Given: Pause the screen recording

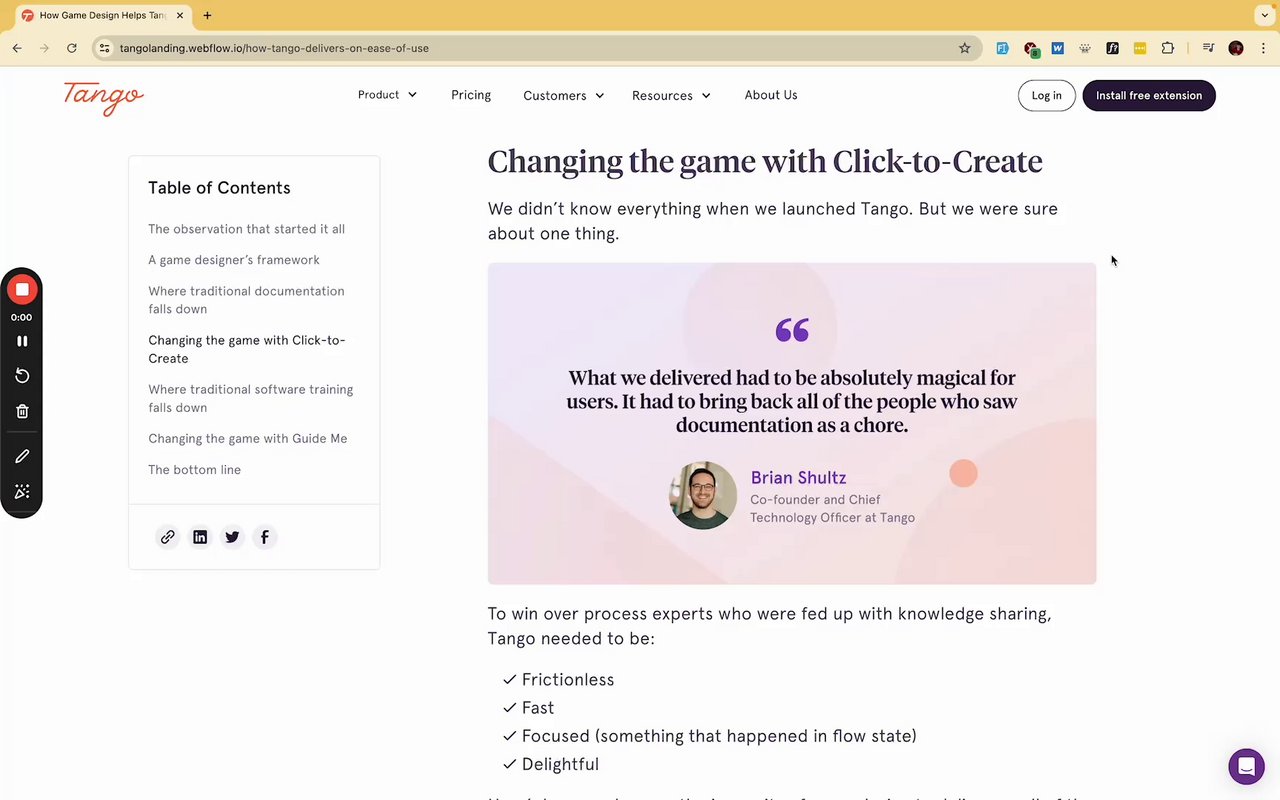Looking at the screenshot, I should (x=22, y=341).
